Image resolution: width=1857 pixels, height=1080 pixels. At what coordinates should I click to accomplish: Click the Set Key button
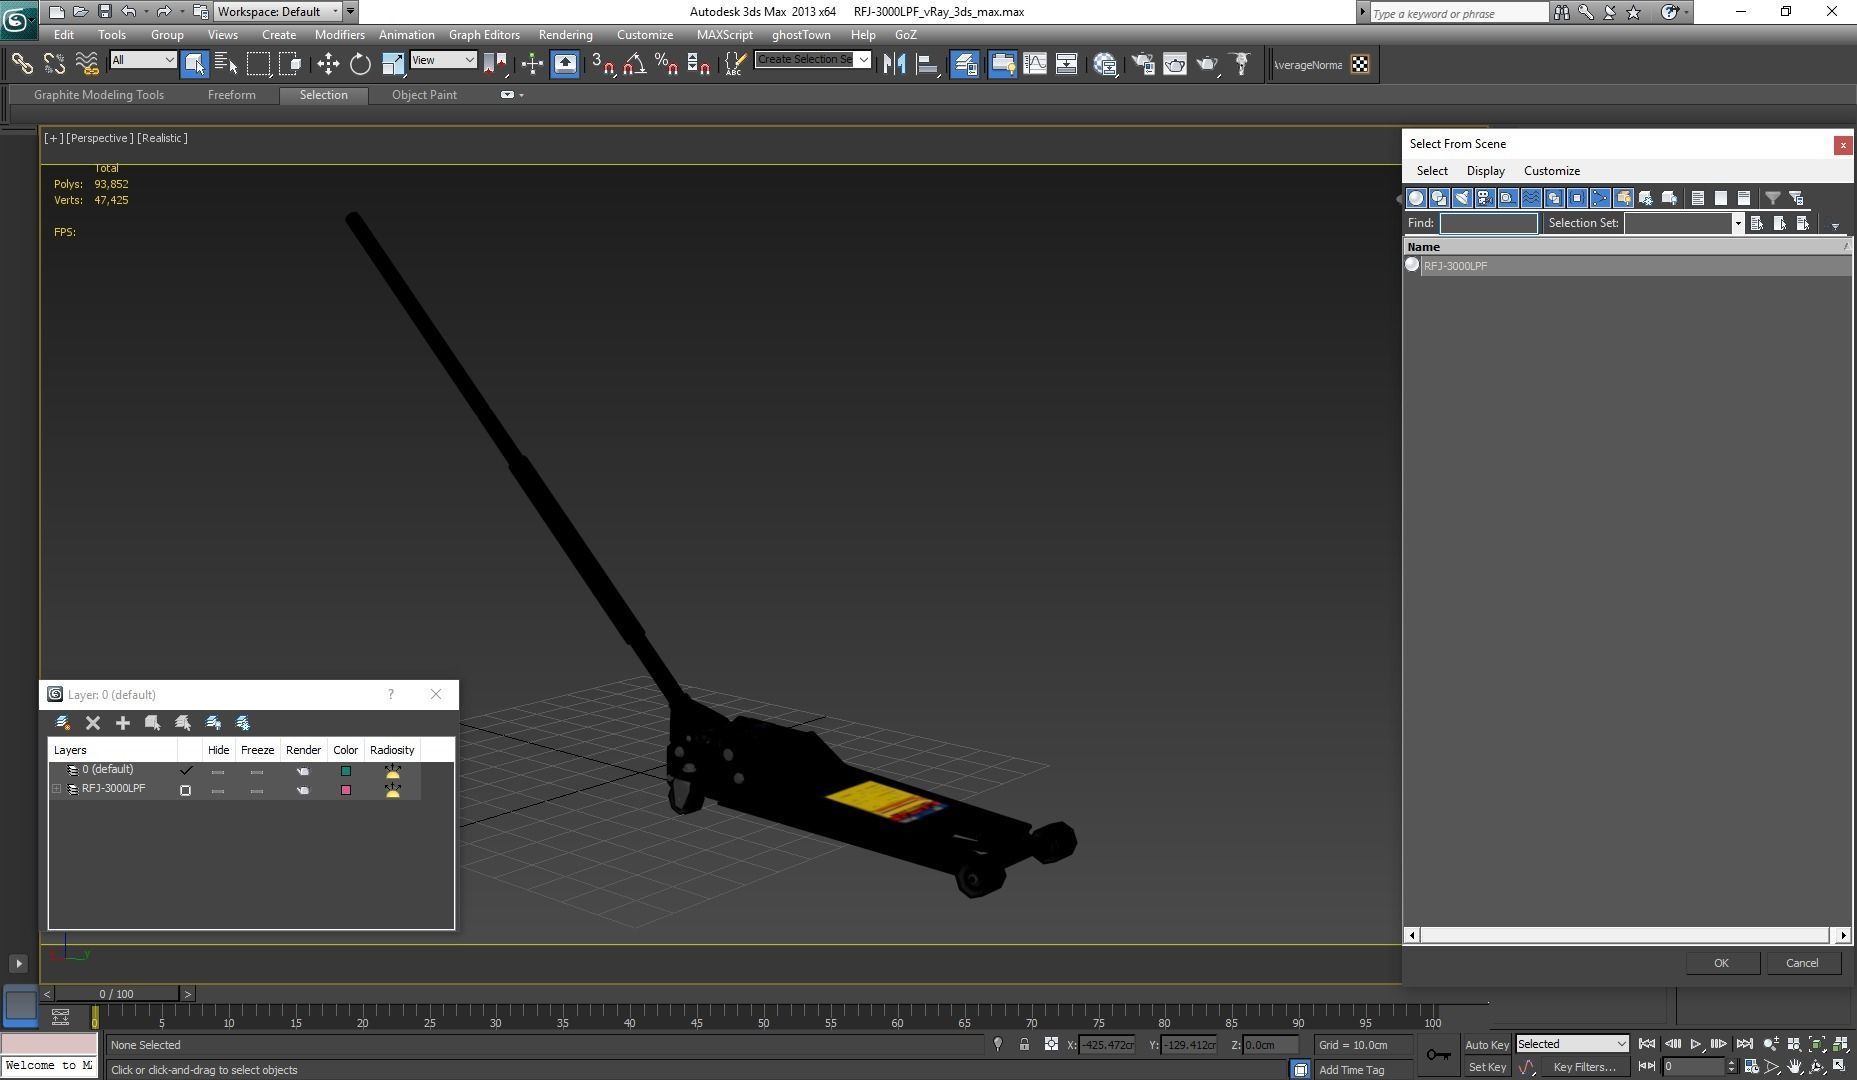tap(1486, 1067)
